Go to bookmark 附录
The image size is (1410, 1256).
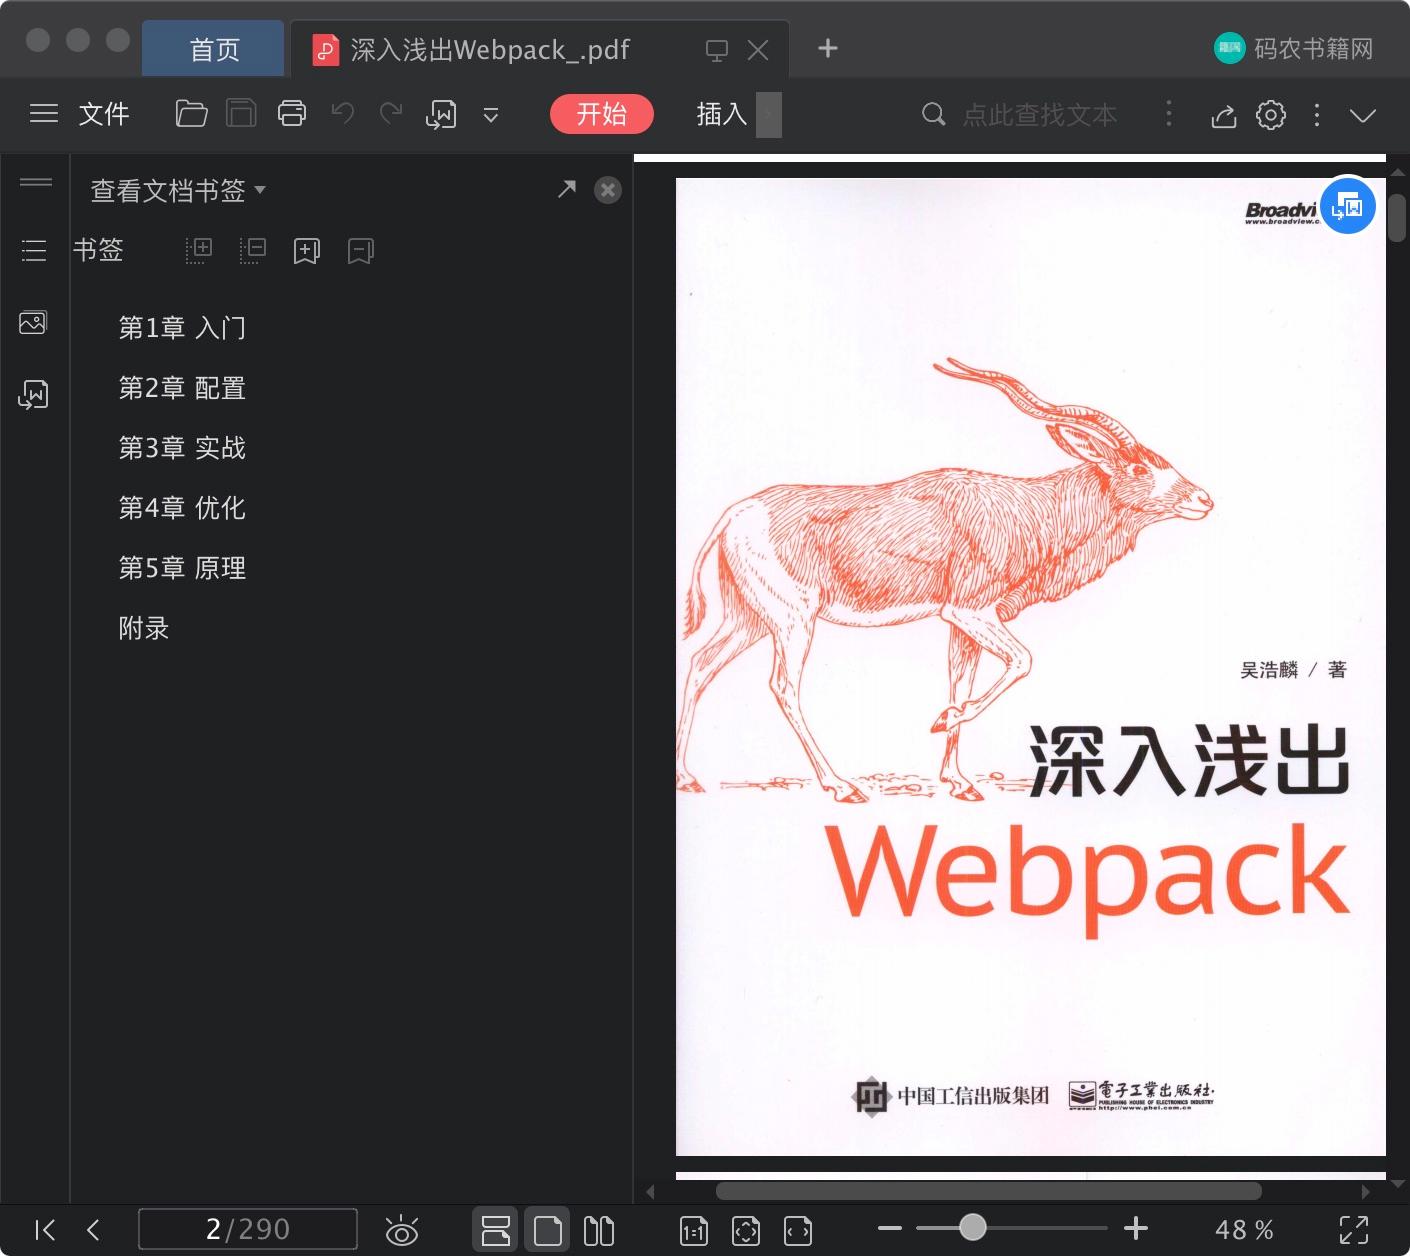click(144, 628)
